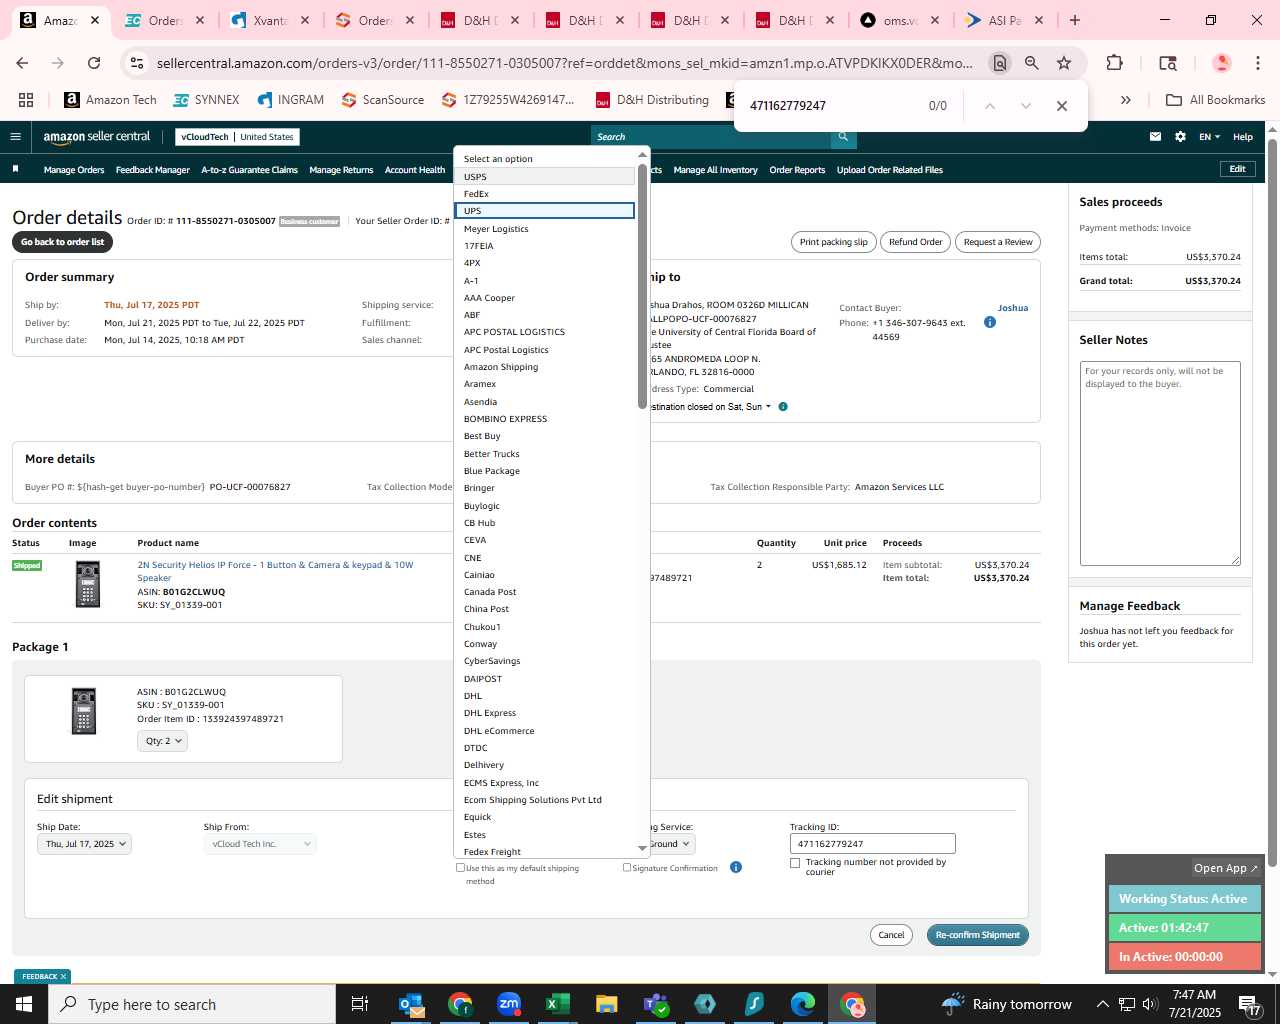Click the Open App overlay button

[x=1225, y=868]
